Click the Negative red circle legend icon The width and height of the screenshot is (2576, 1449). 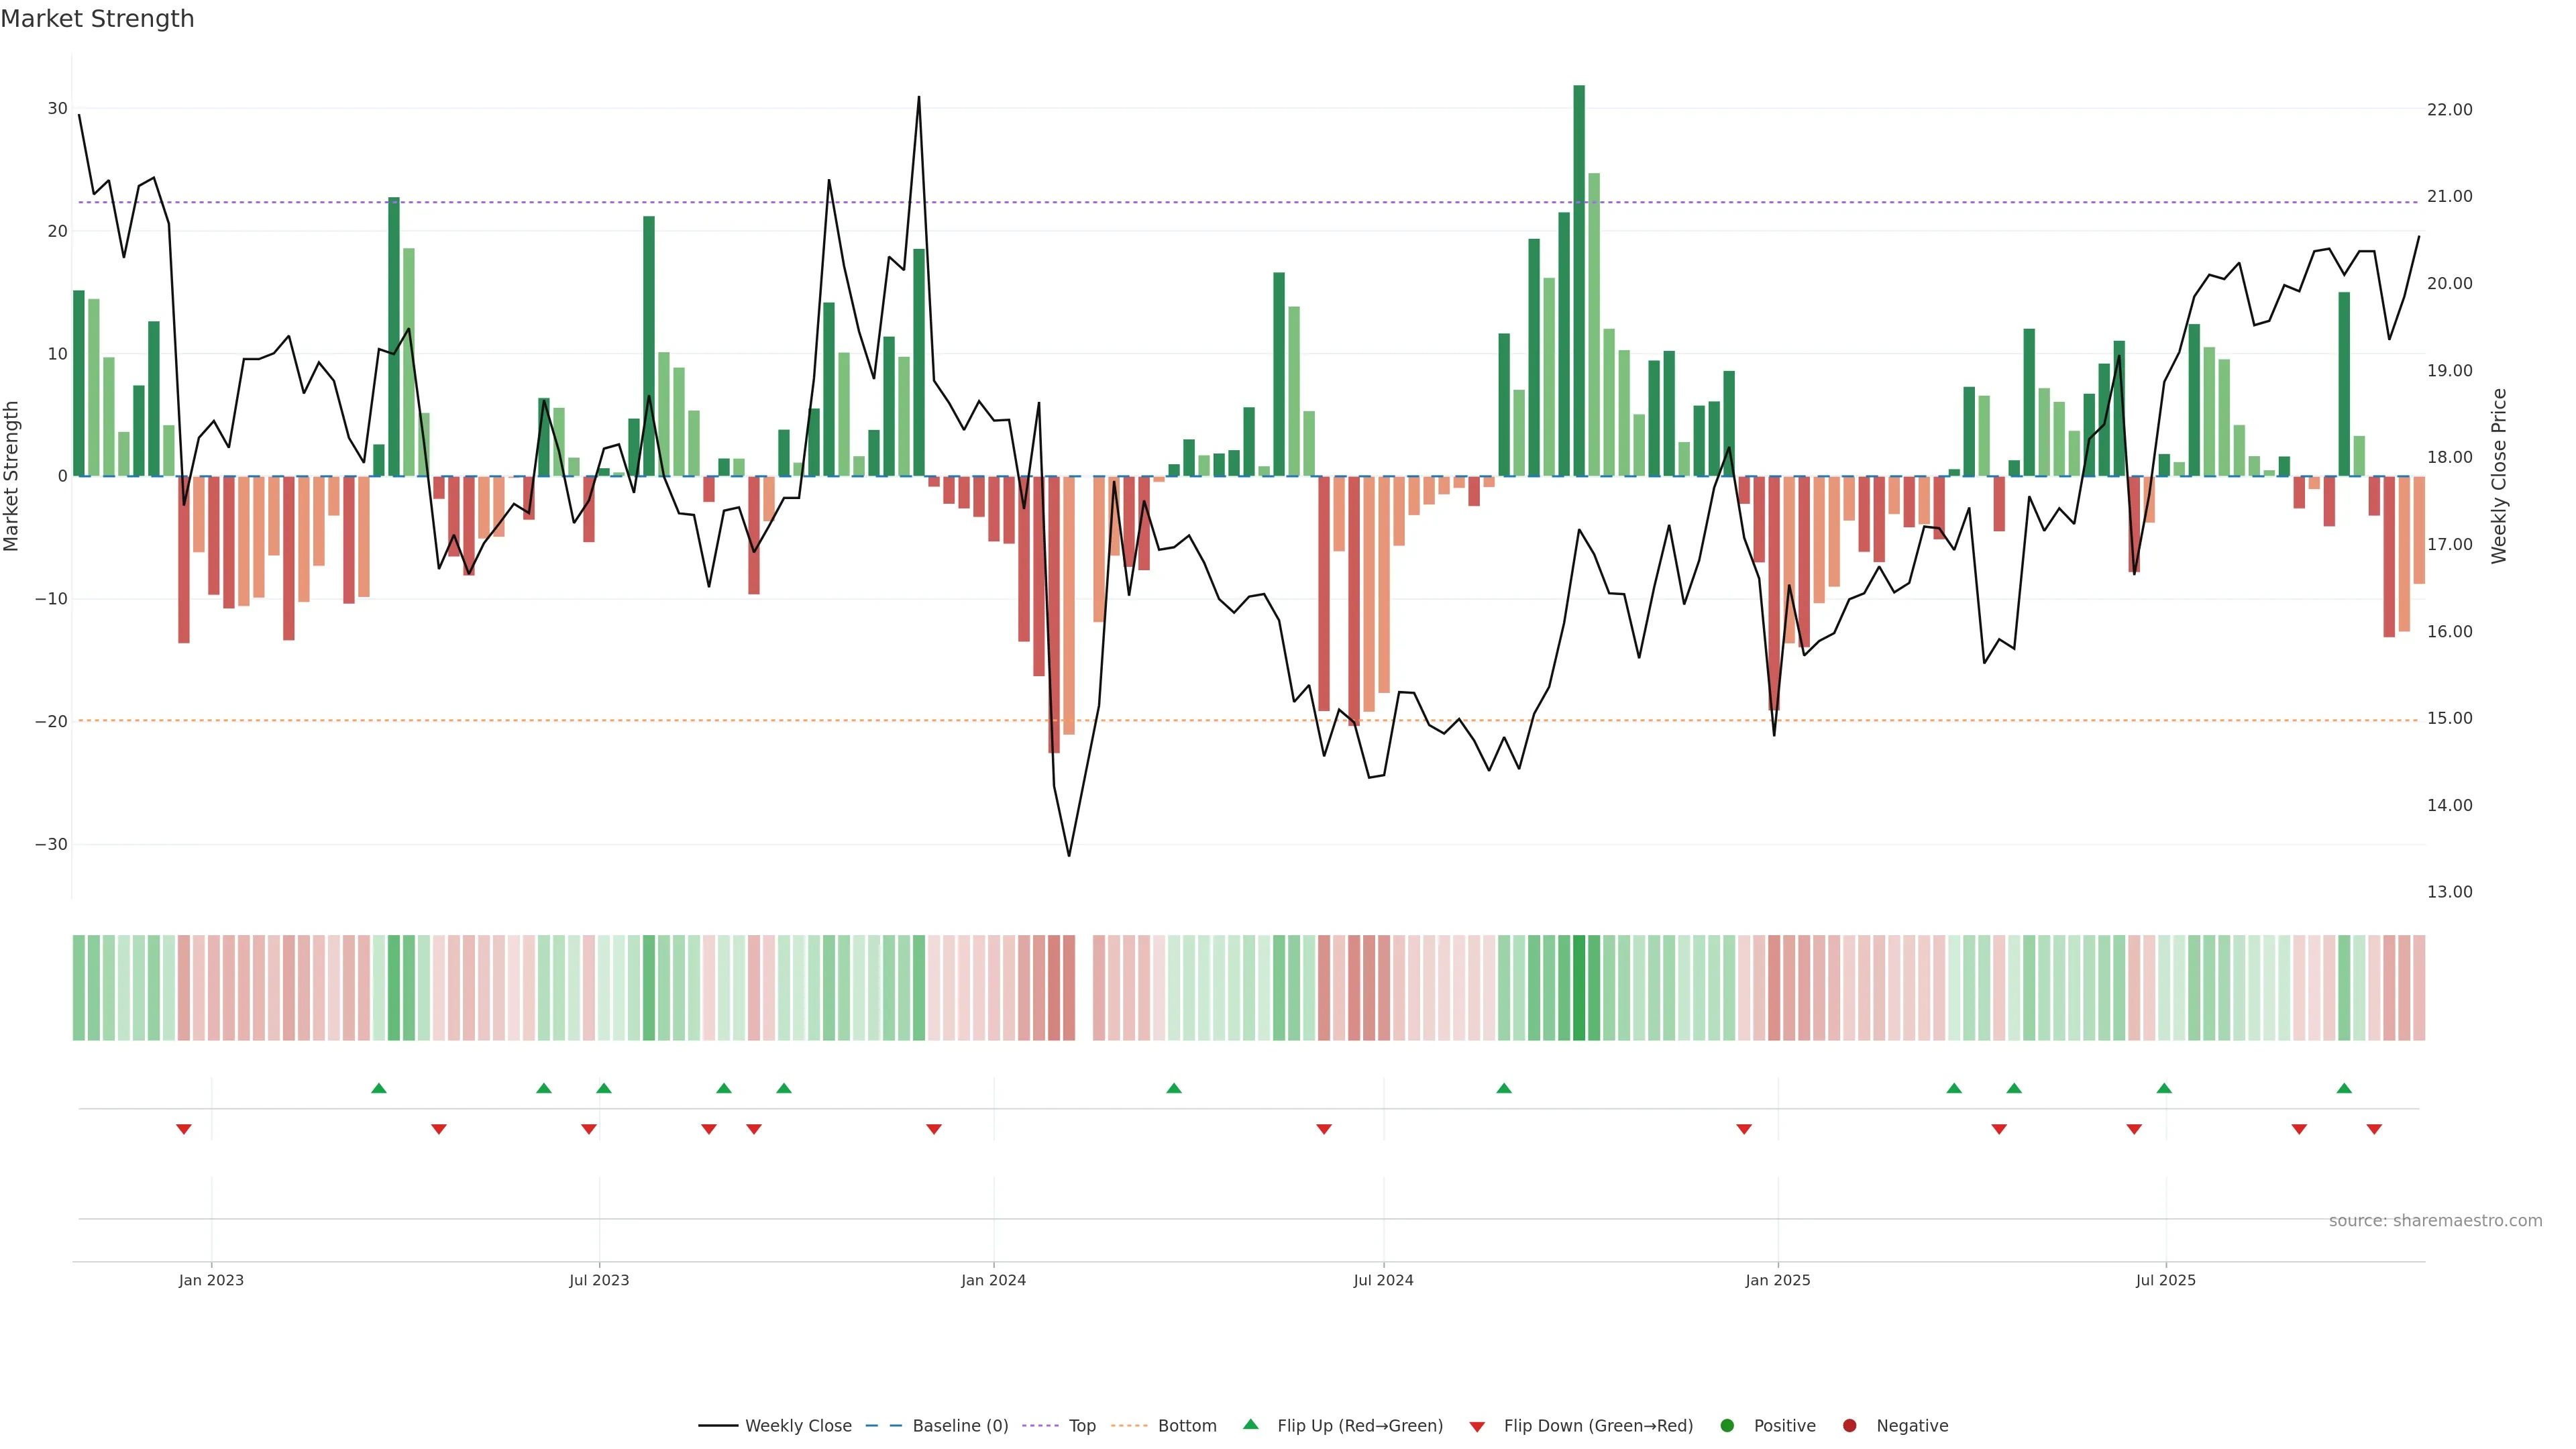click(1849, 1426)
